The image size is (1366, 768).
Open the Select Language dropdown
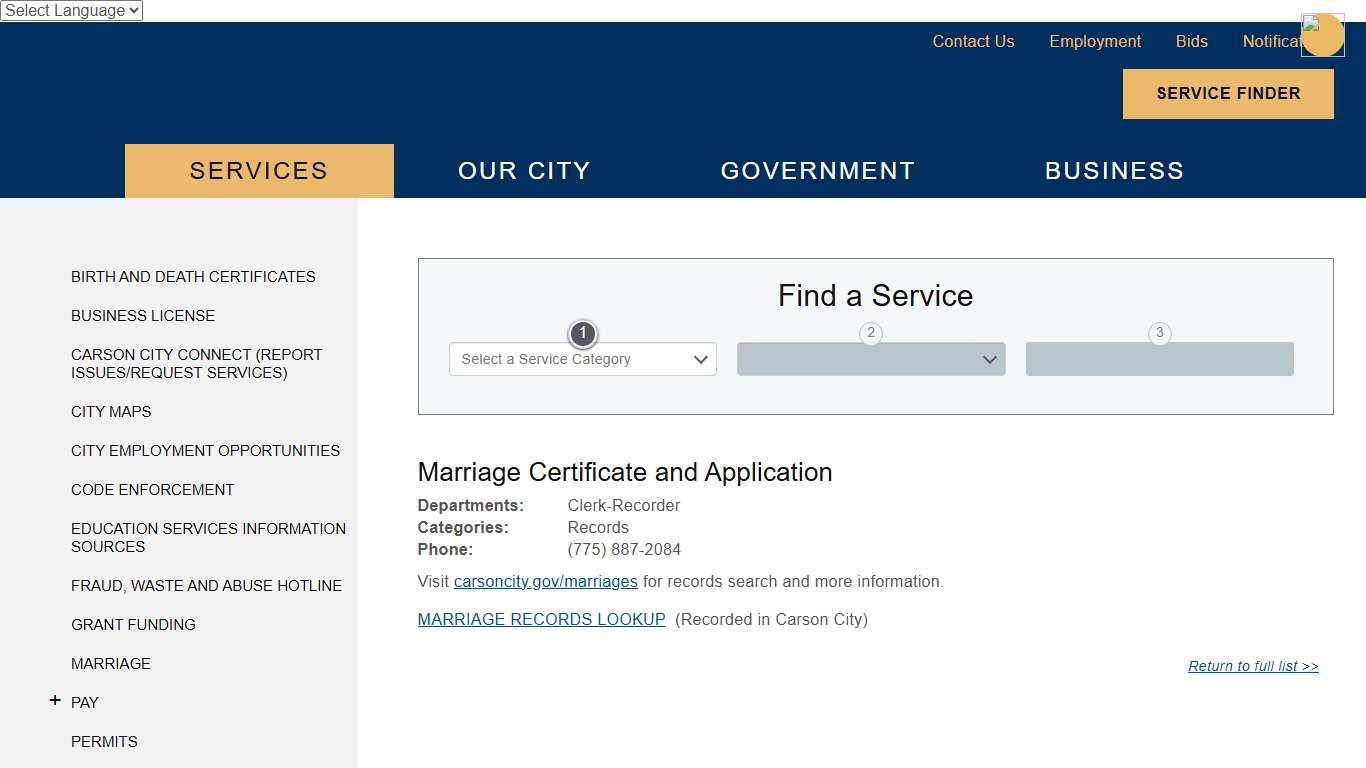(71, 10)
